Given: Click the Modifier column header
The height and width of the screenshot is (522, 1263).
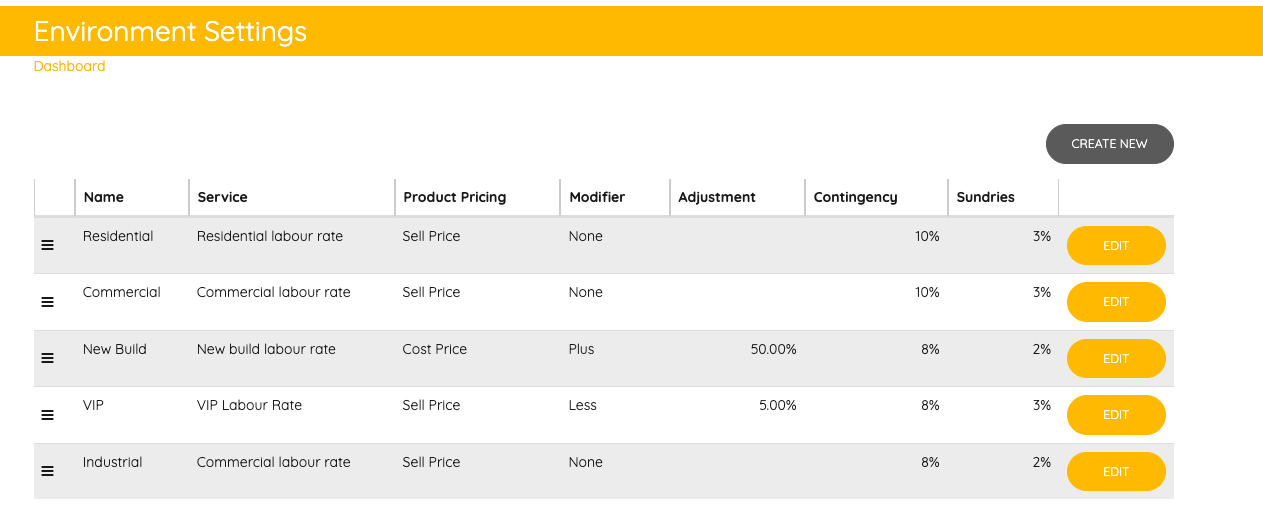Looking at the screenshot, I should pos(597,197).
